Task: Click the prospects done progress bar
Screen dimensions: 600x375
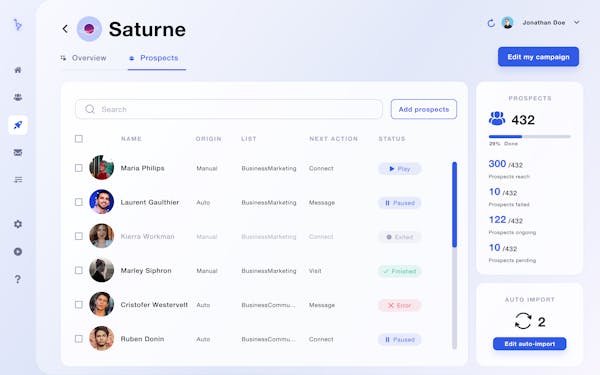Action: click(530, 137)
